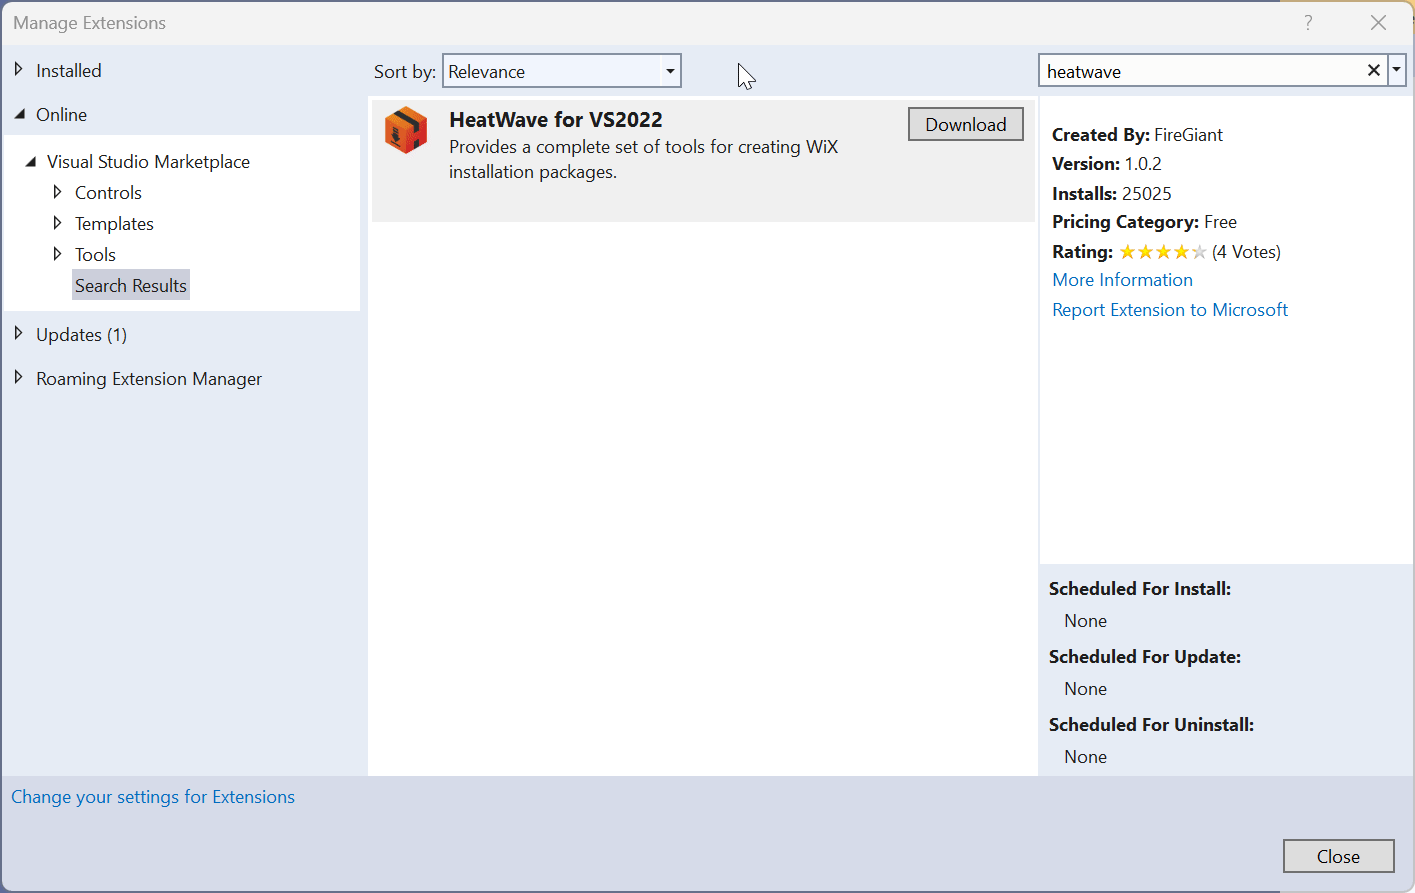Open the Sort by Relevance dropdown
Viewport: 1415px width, 893px height.
coord(670,70)
